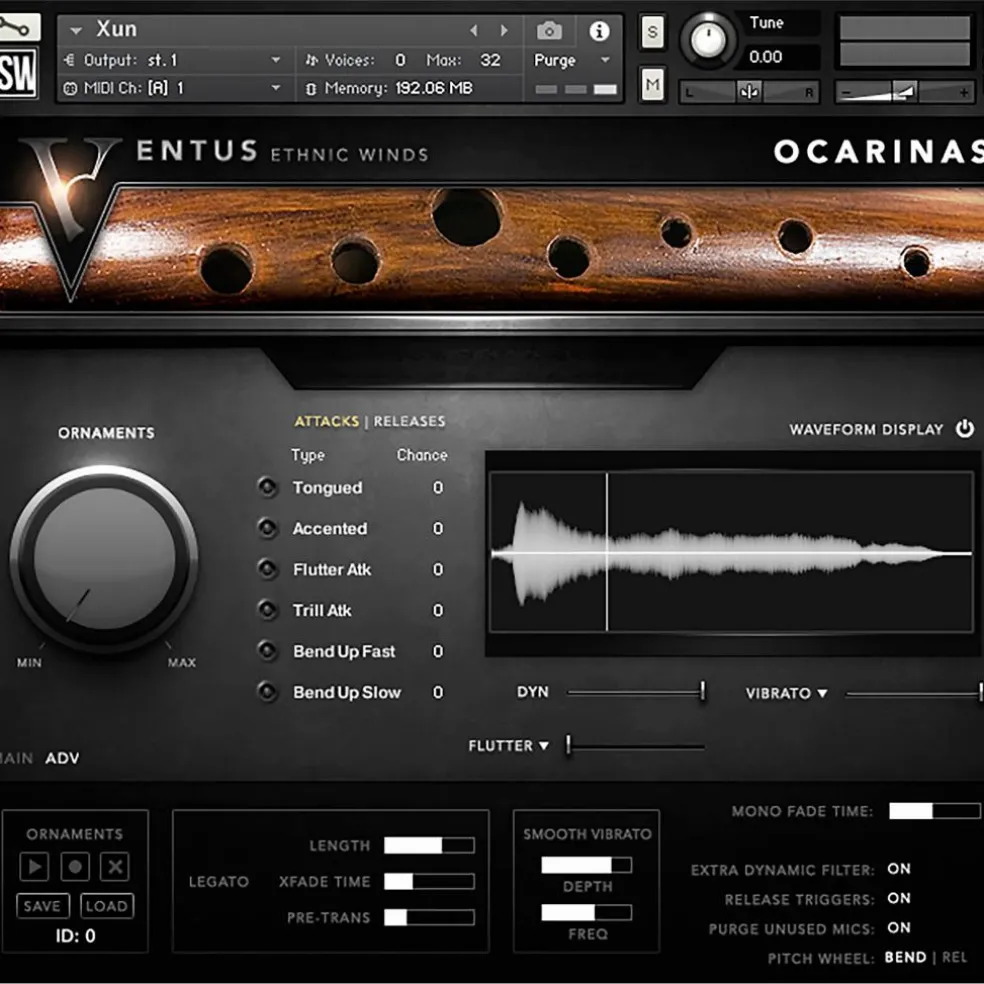The image size is (984, 984).
Task: Adjust the Smooth Vibrato Depth bar
Action: (587, 865)
